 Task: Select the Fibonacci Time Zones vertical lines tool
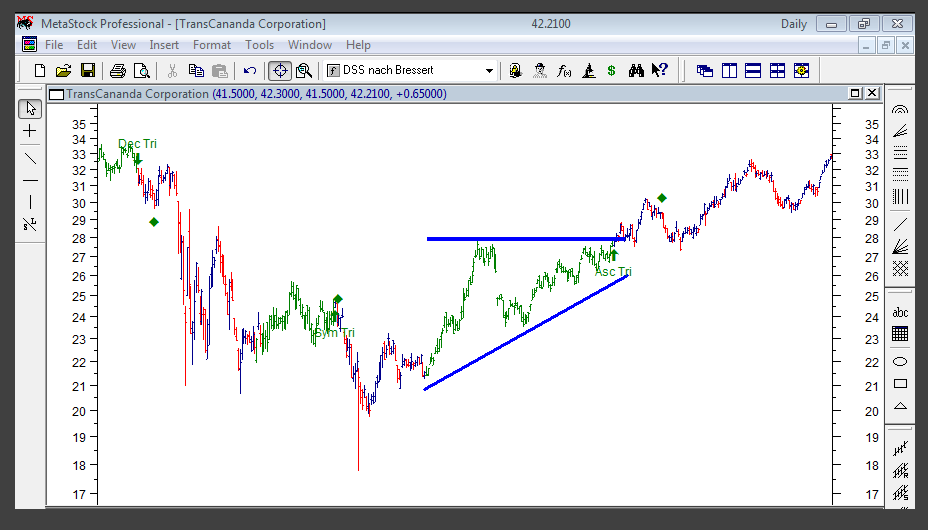(x=900, y=196)
